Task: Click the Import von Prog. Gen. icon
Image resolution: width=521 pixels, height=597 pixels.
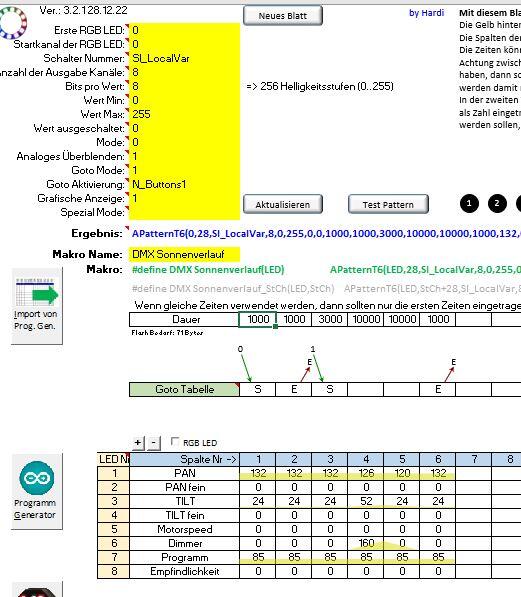Action: (x=37, y=305)
